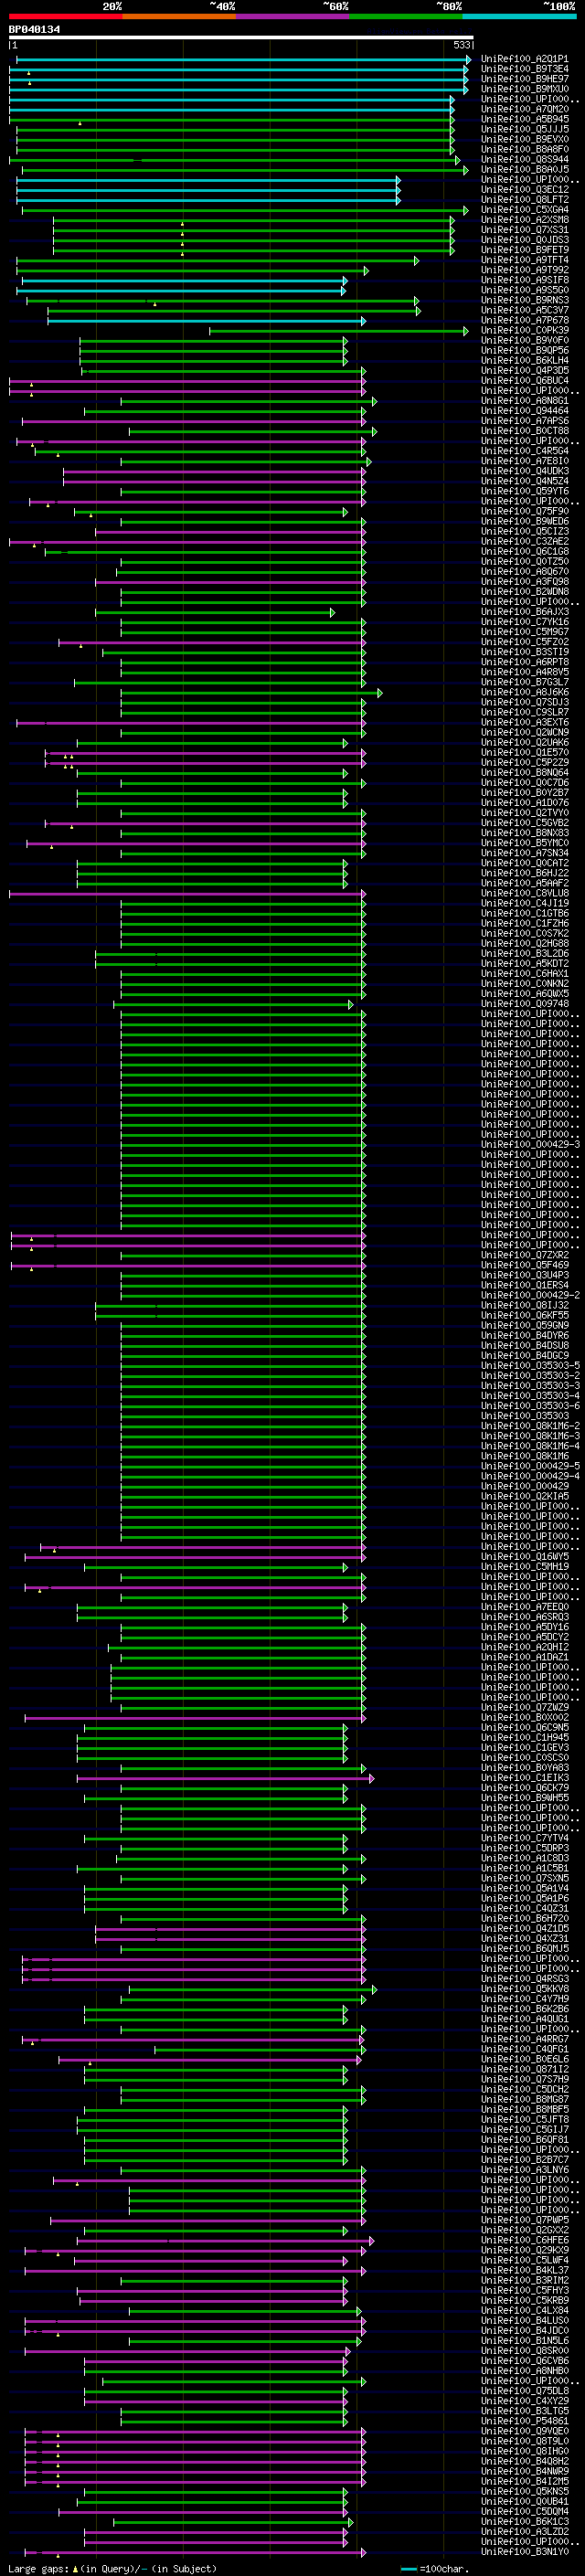This screenshot has height=2576, width=585.
Task: Select hit label UniRef100_Q4P3D5
Action: [525, 371]
